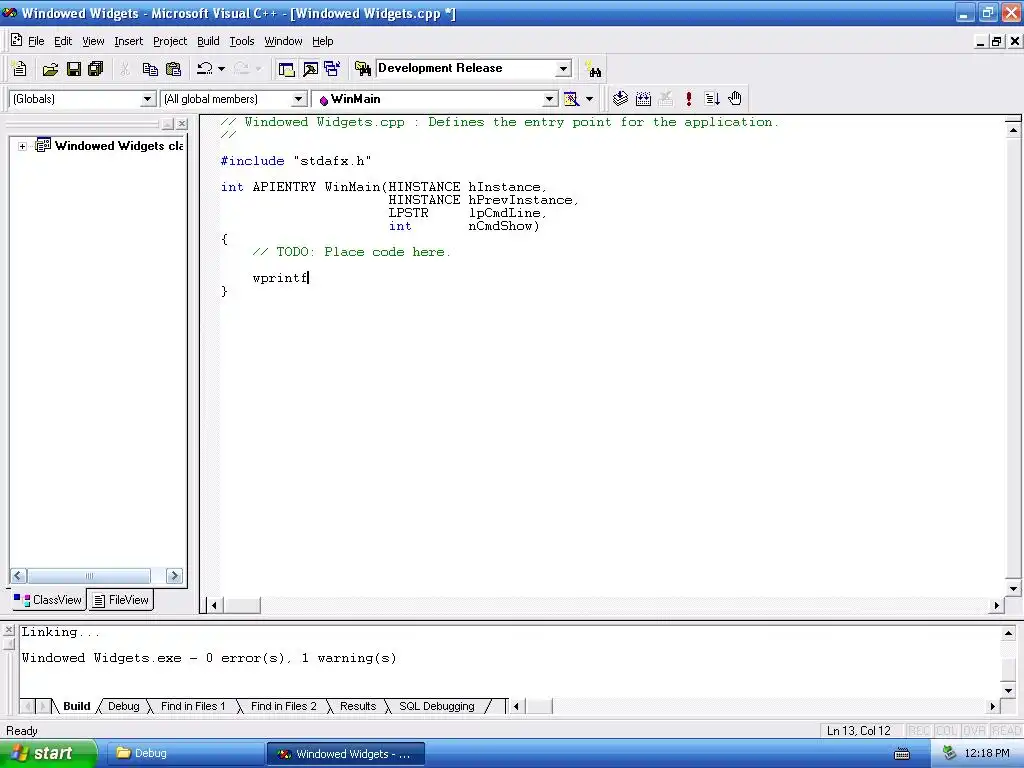
Task: Click the Go debug icon
Action: pyautogui.click(x=712, y=99)
